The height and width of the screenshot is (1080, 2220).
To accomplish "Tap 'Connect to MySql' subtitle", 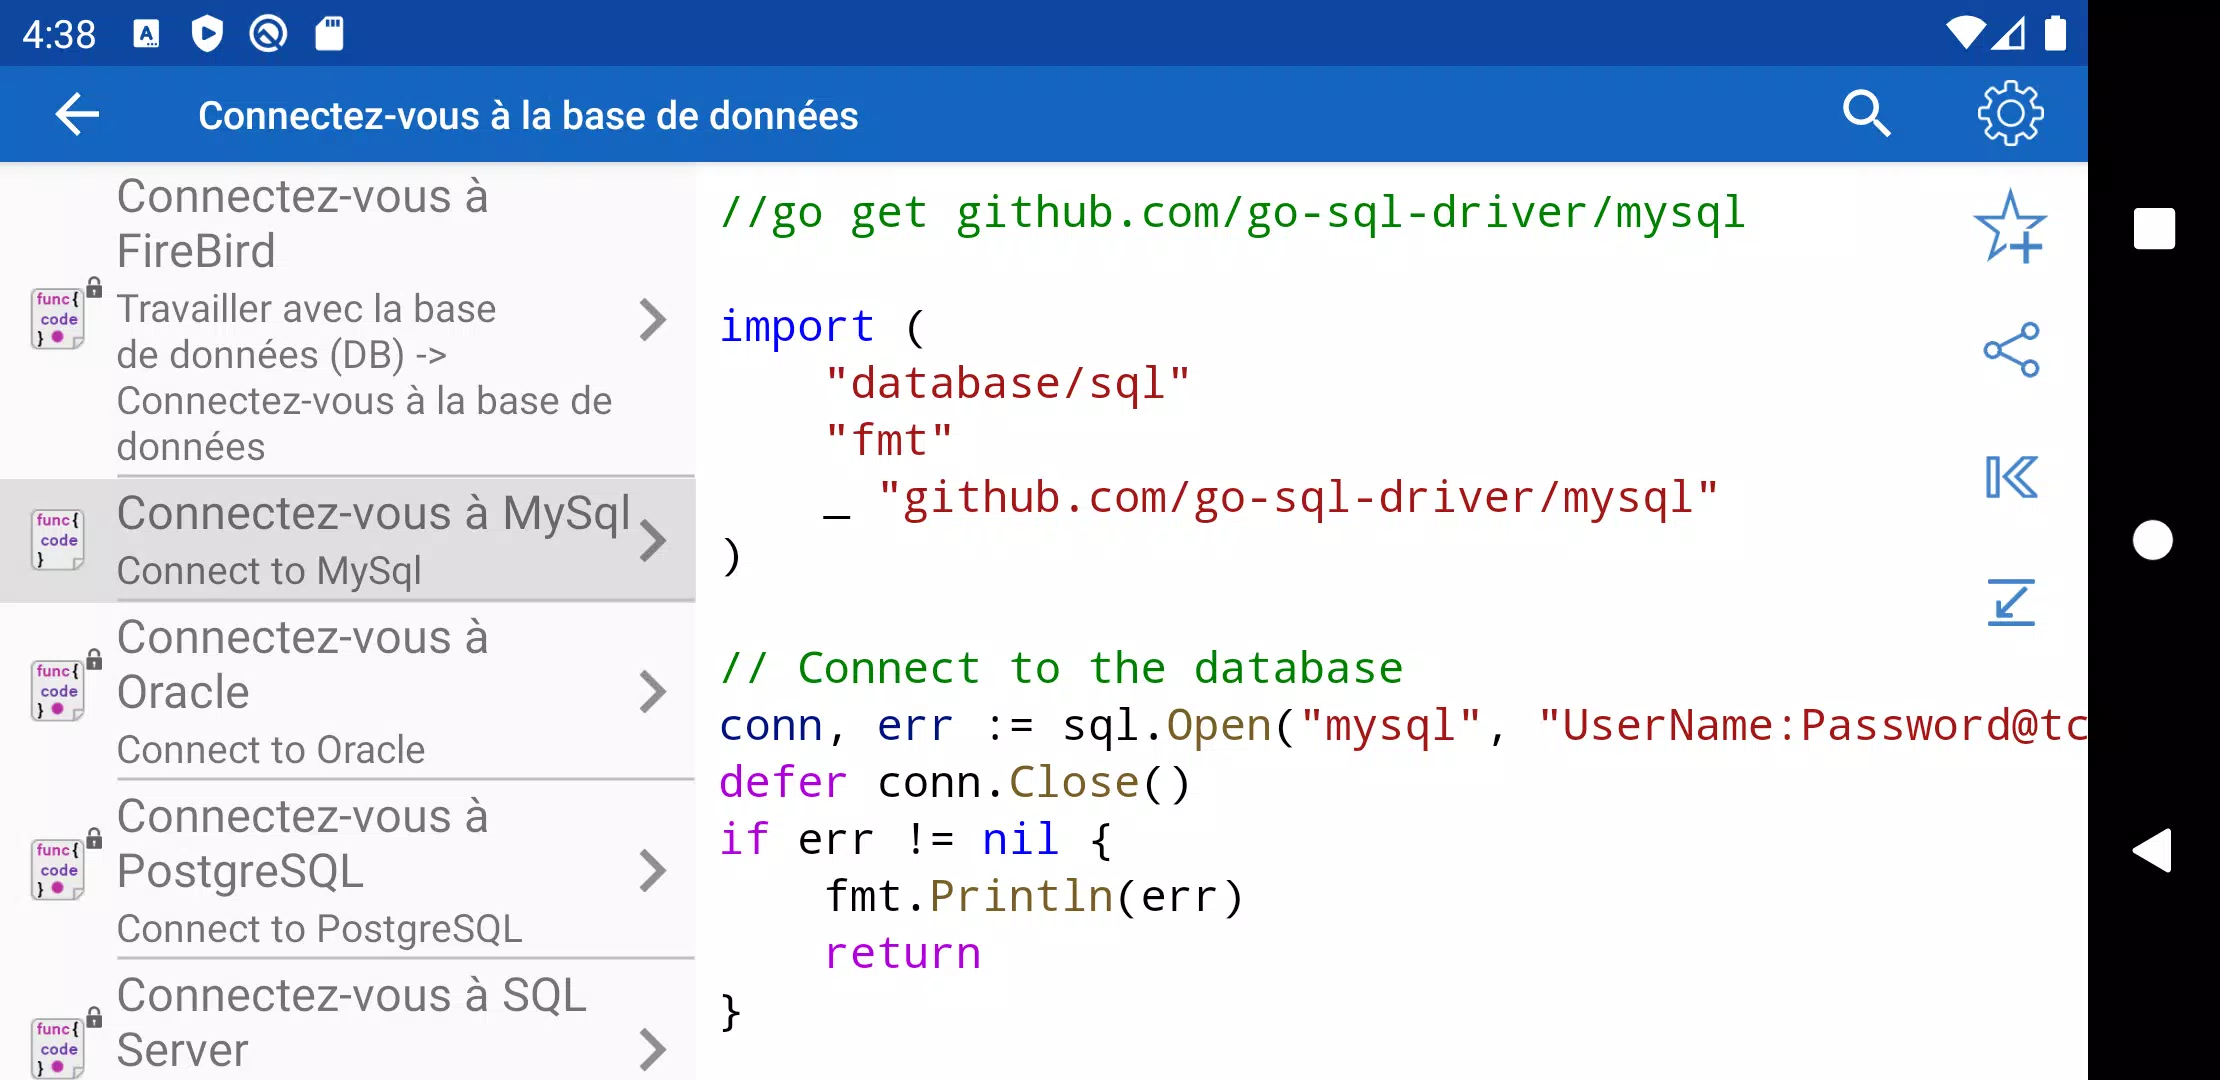I will 269,571.
